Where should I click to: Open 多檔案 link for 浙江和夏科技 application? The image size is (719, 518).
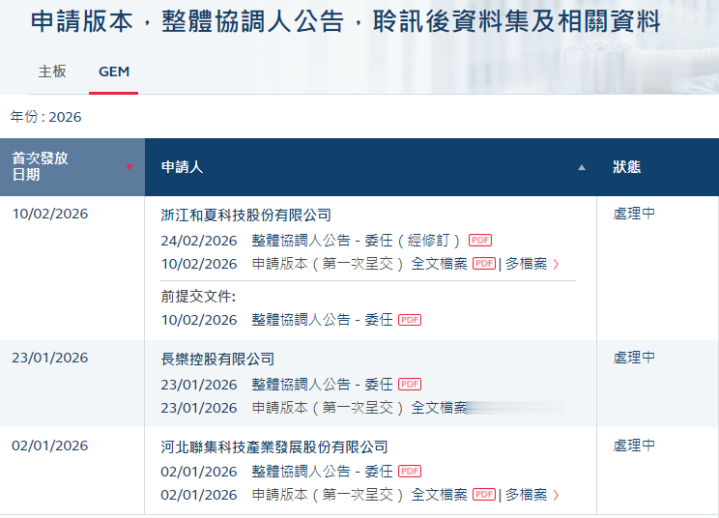pyautogui.click(x=526, y=264)
